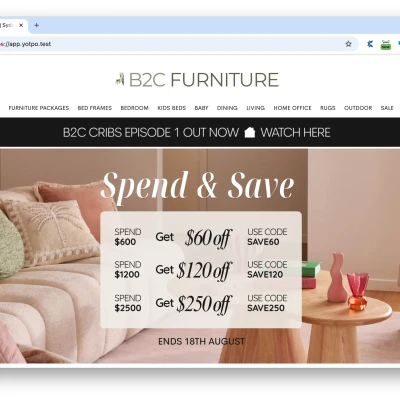Click the green extension icon labeled new
Screen dimensions: 400x400
point(386,45)
